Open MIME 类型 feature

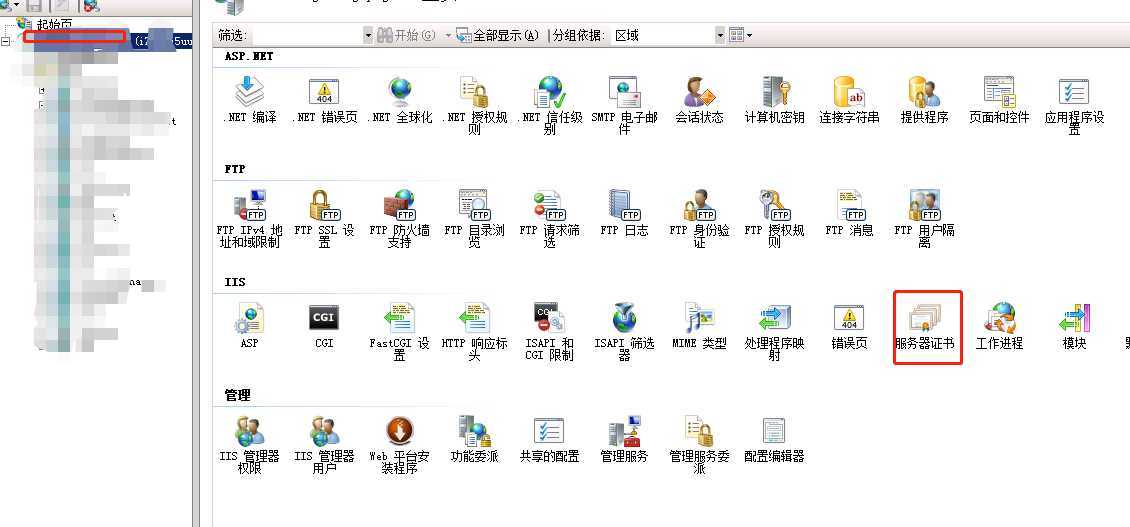click(699, 327)
